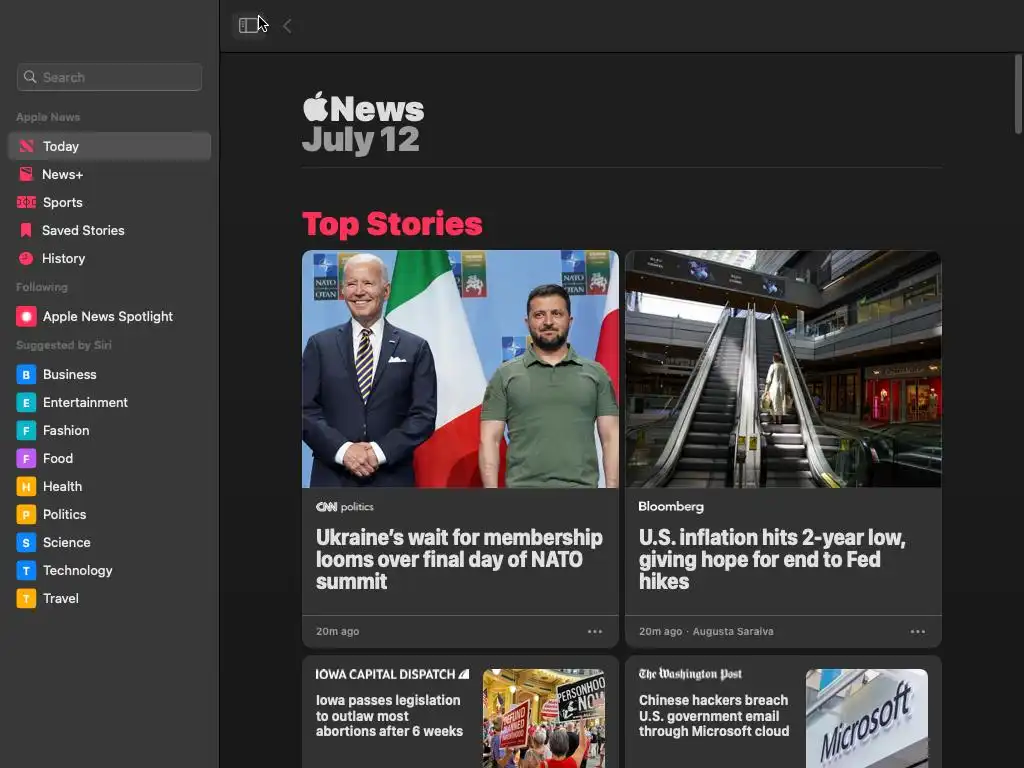Open the Science topic label
1024x768 pixels.
67,543
